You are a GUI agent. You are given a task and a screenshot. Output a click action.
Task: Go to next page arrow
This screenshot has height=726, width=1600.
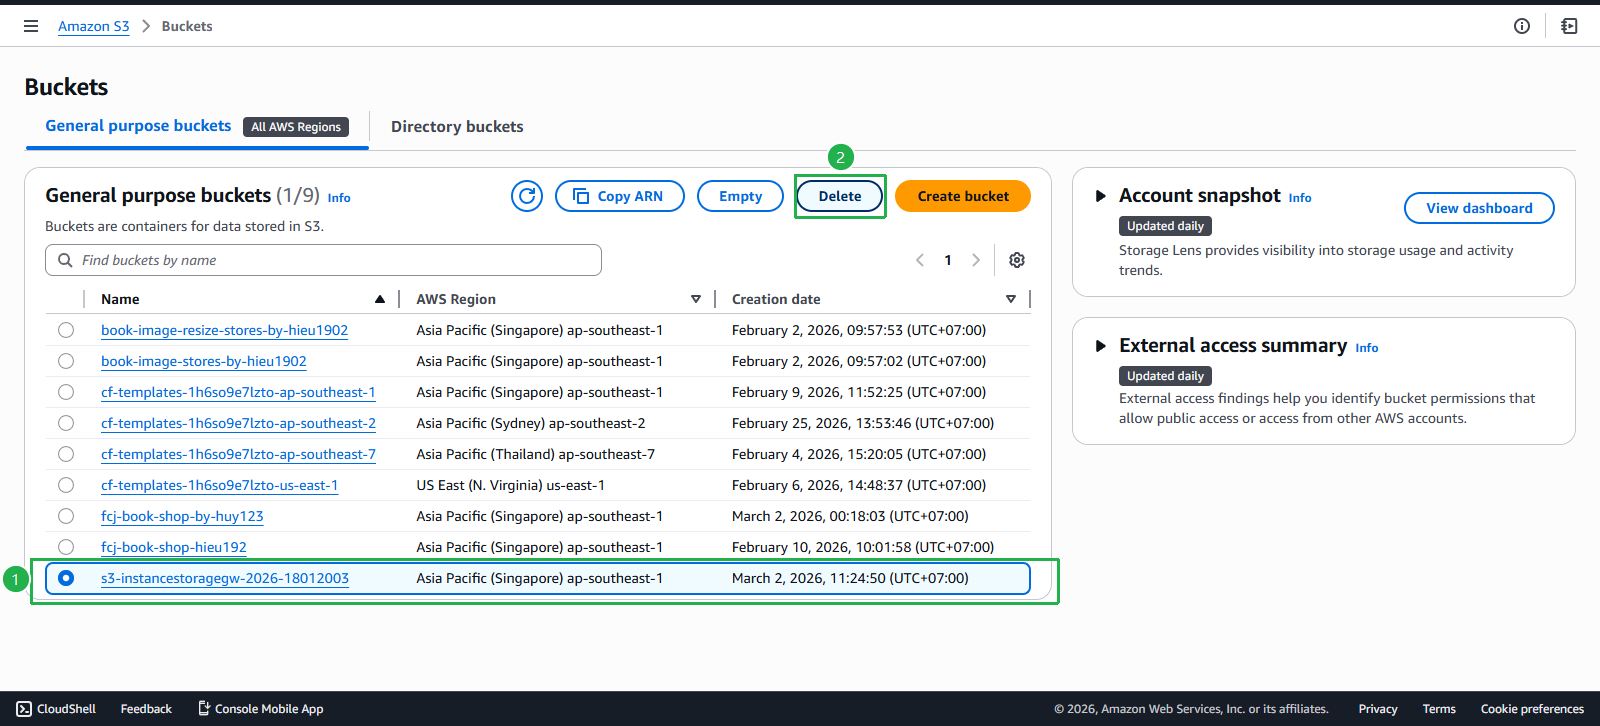tap(976, 260)
